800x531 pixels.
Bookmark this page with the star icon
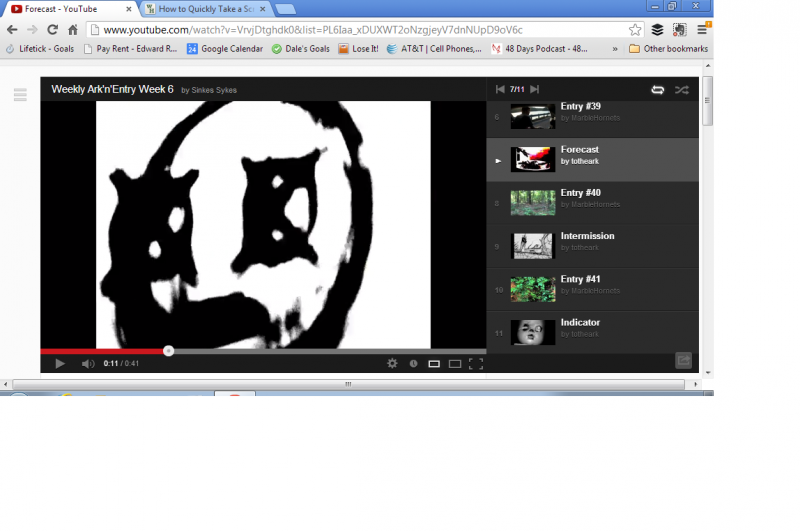tap(635, 30)
